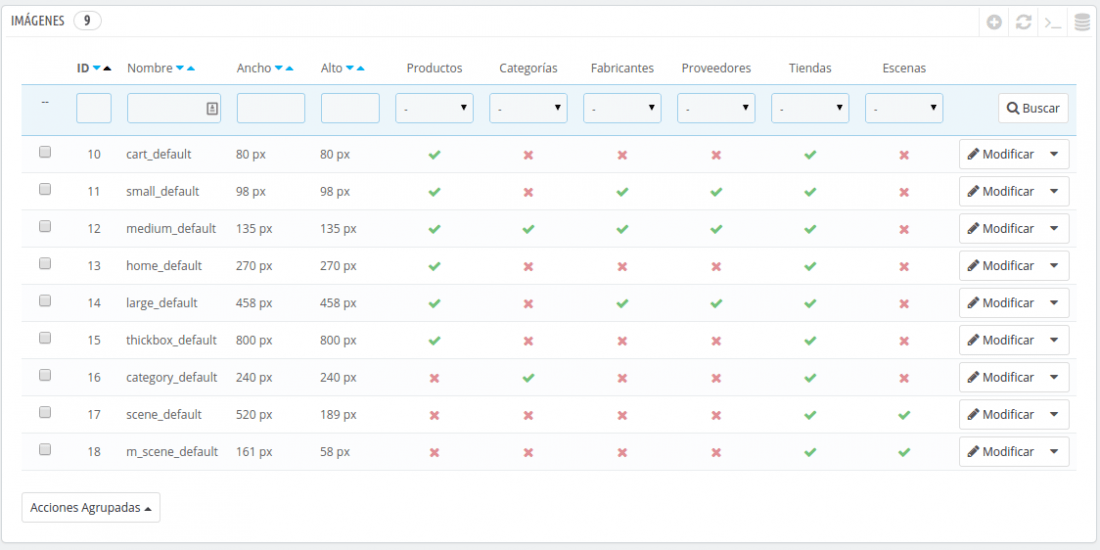This screenshot has height=550, width=1100.
Task: Toggle Productos status for cart_default
Action: [x=434, y=154]
